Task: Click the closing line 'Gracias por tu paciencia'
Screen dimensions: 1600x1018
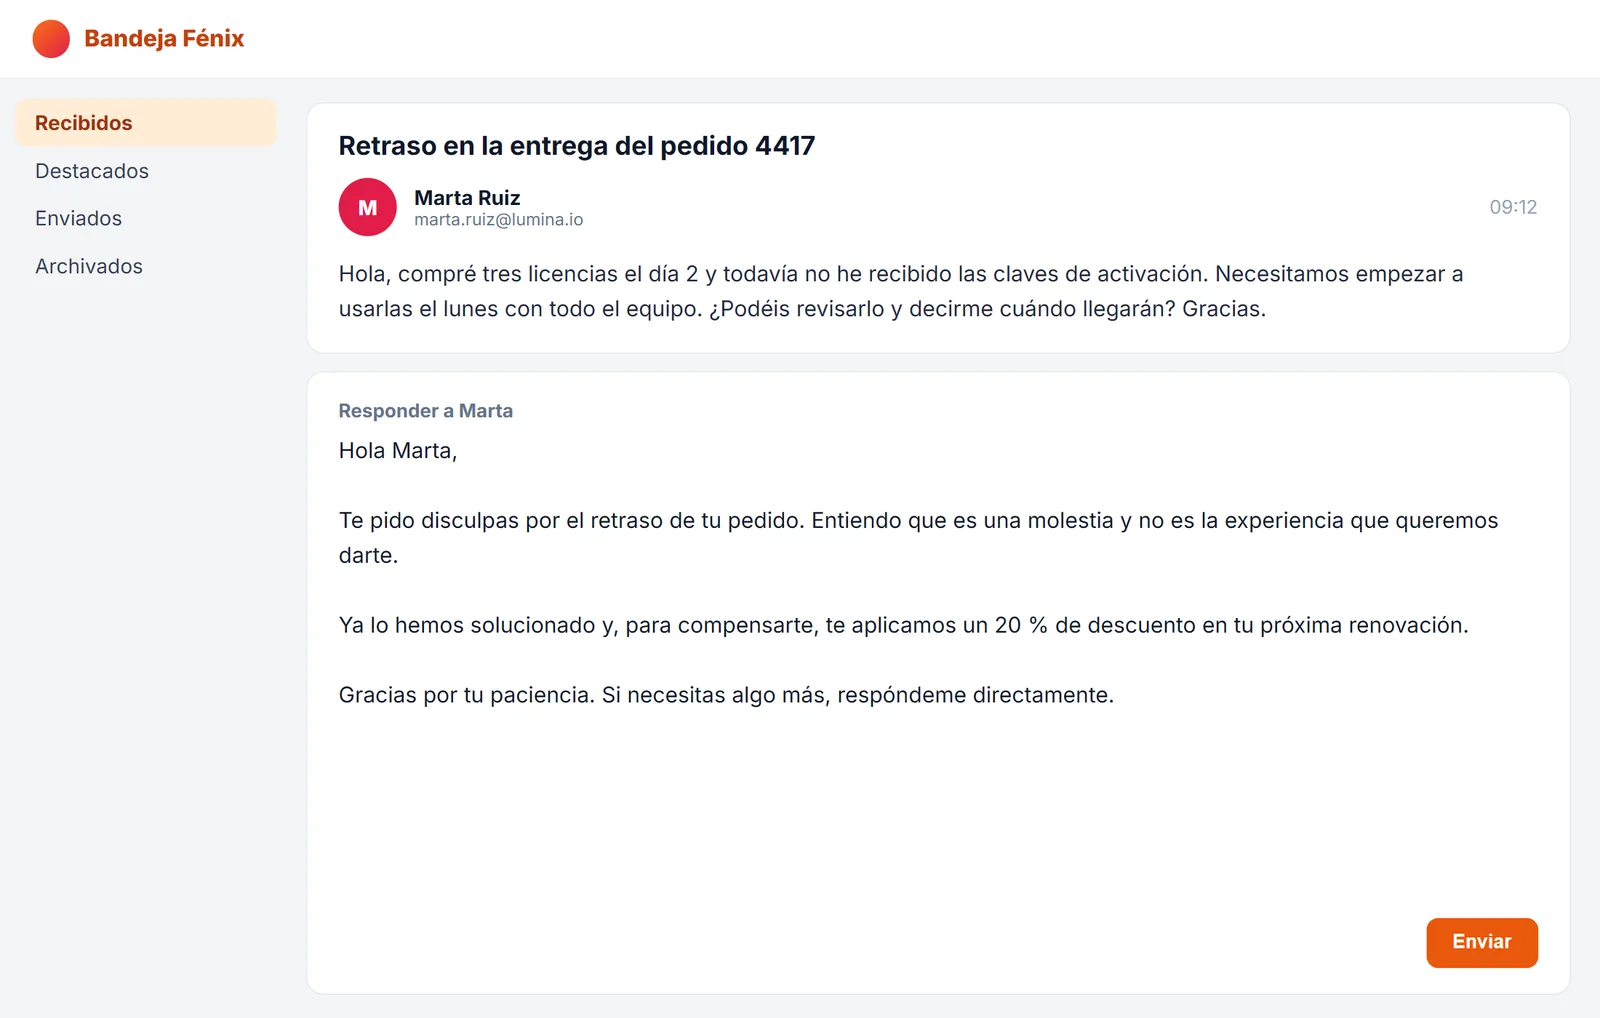Action: point(726,696)
